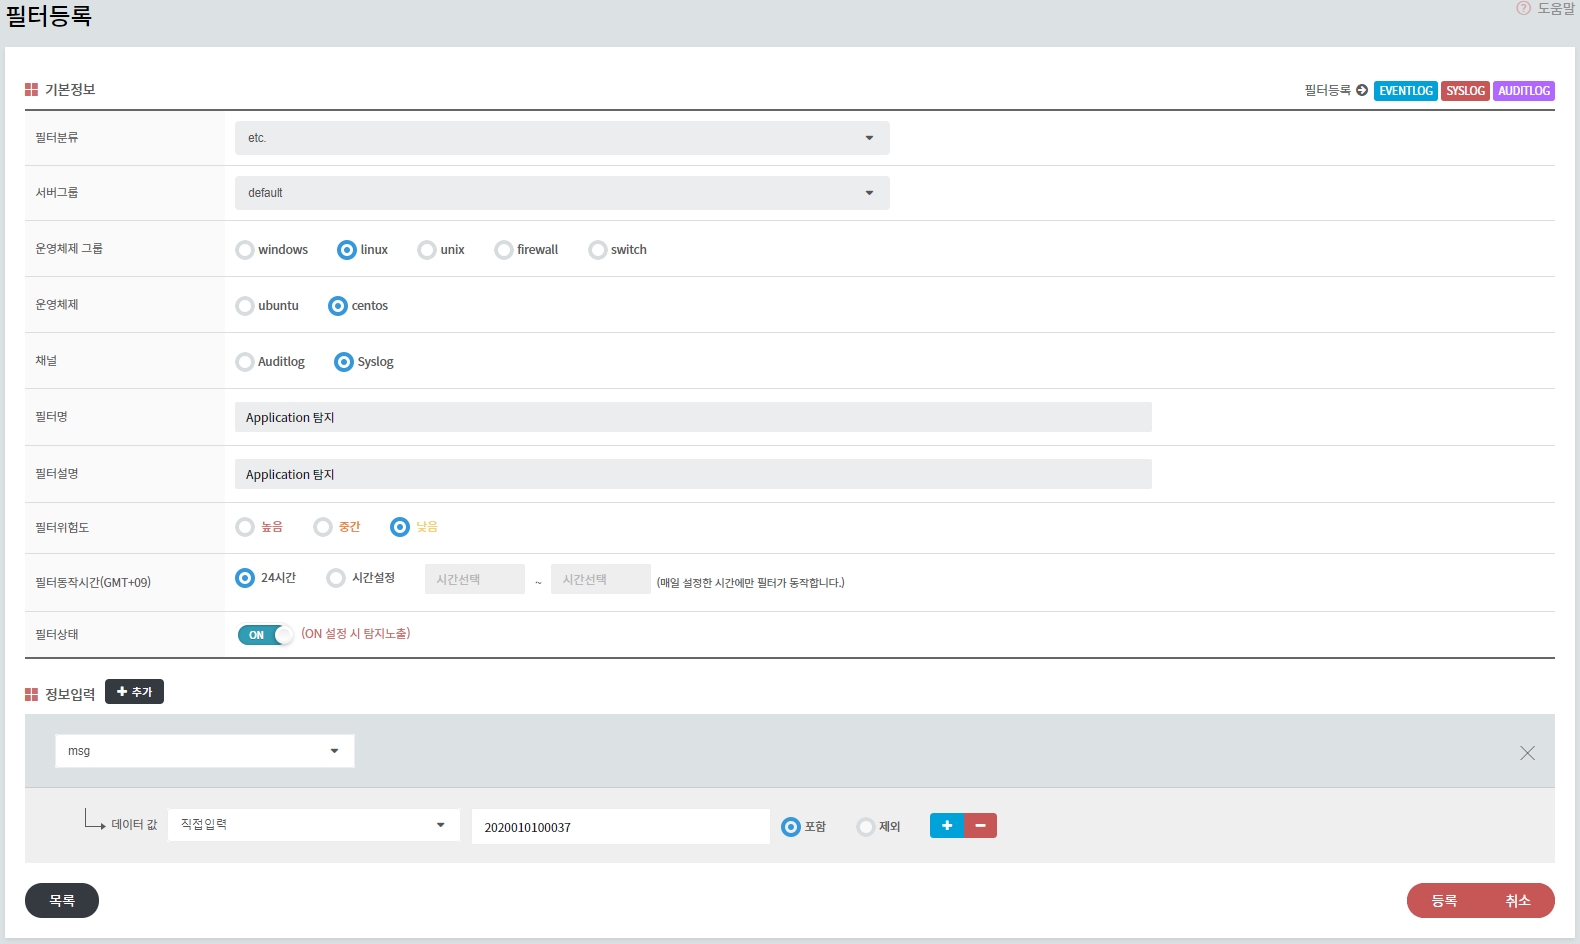
Task: Click the red minus condition button
Action: (981, 826)
